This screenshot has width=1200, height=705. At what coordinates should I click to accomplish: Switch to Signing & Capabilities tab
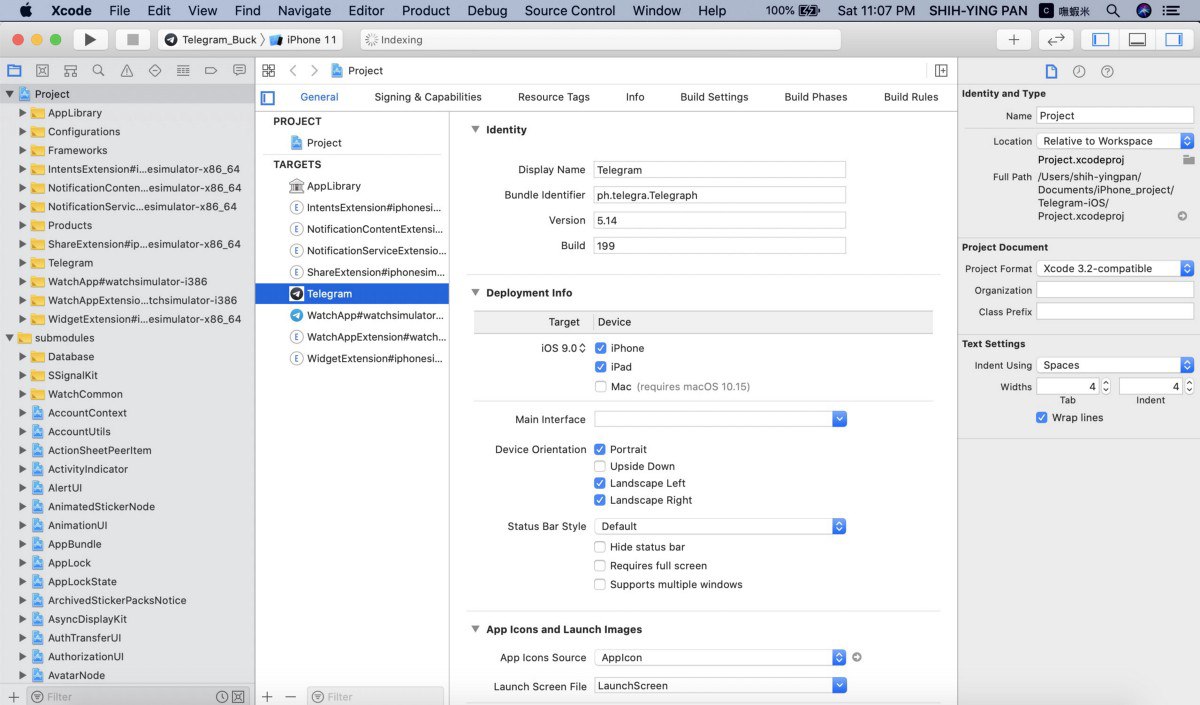click(428, 97)
